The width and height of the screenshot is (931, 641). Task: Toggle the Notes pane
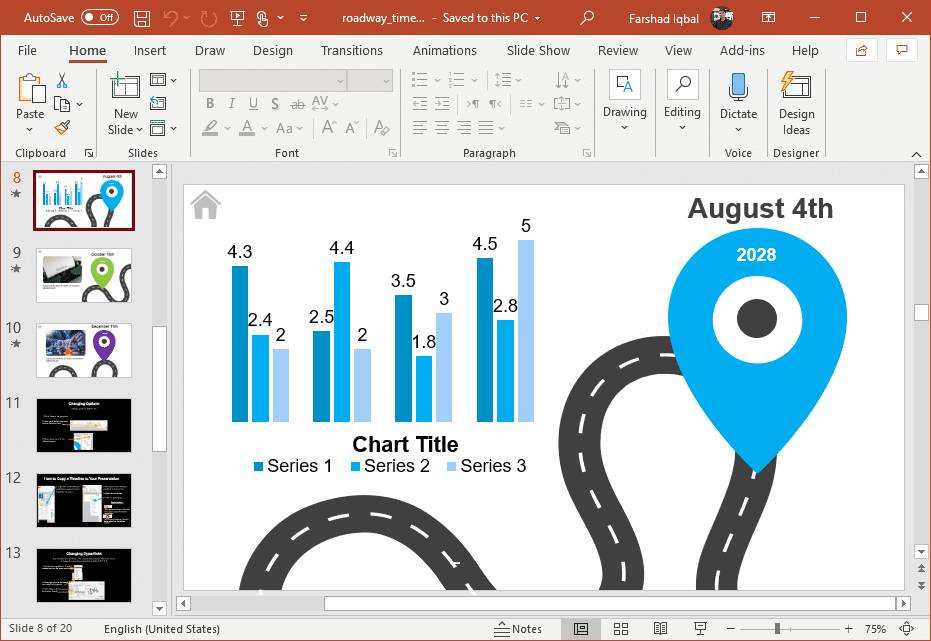tap(518, 629)
